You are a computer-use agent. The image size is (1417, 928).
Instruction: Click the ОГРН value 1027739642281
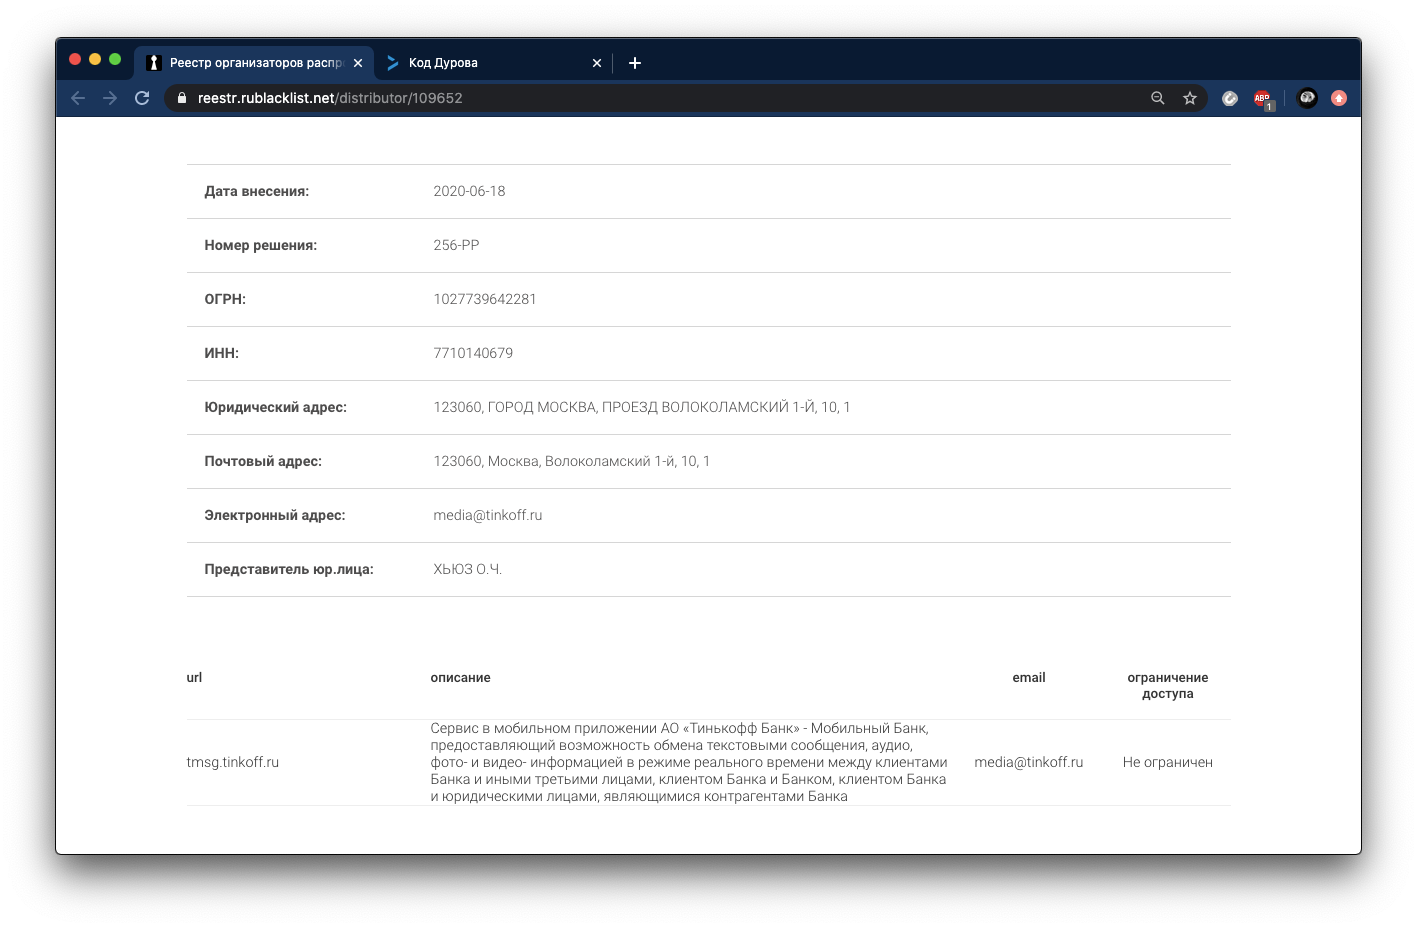tap(485, 299)
